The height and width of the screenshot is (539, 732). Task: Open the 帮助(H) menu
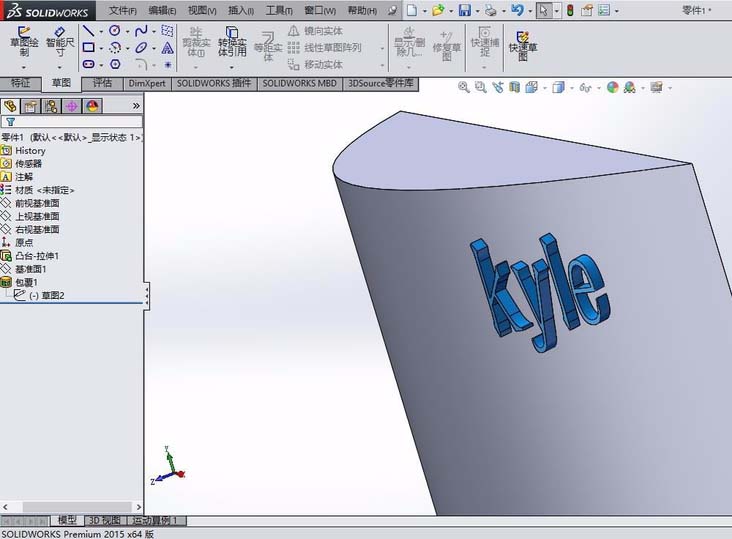coord(363,10)
